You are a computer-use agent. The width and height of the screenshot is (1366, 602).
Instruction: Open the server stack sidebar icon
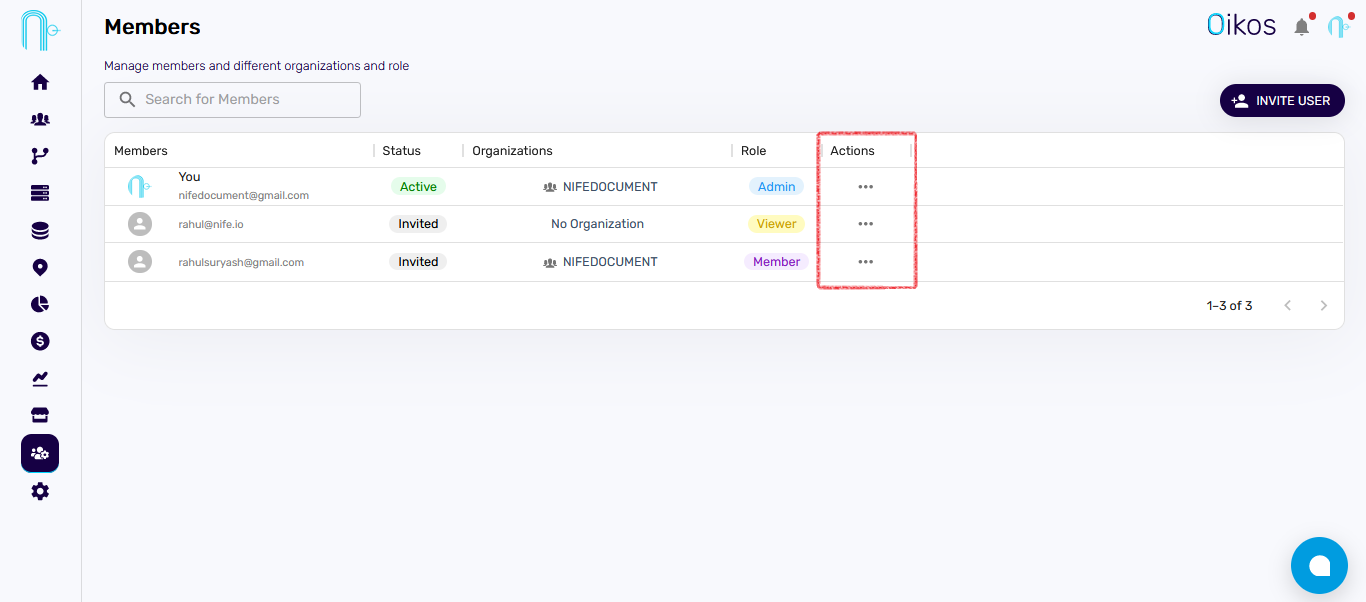40,193
